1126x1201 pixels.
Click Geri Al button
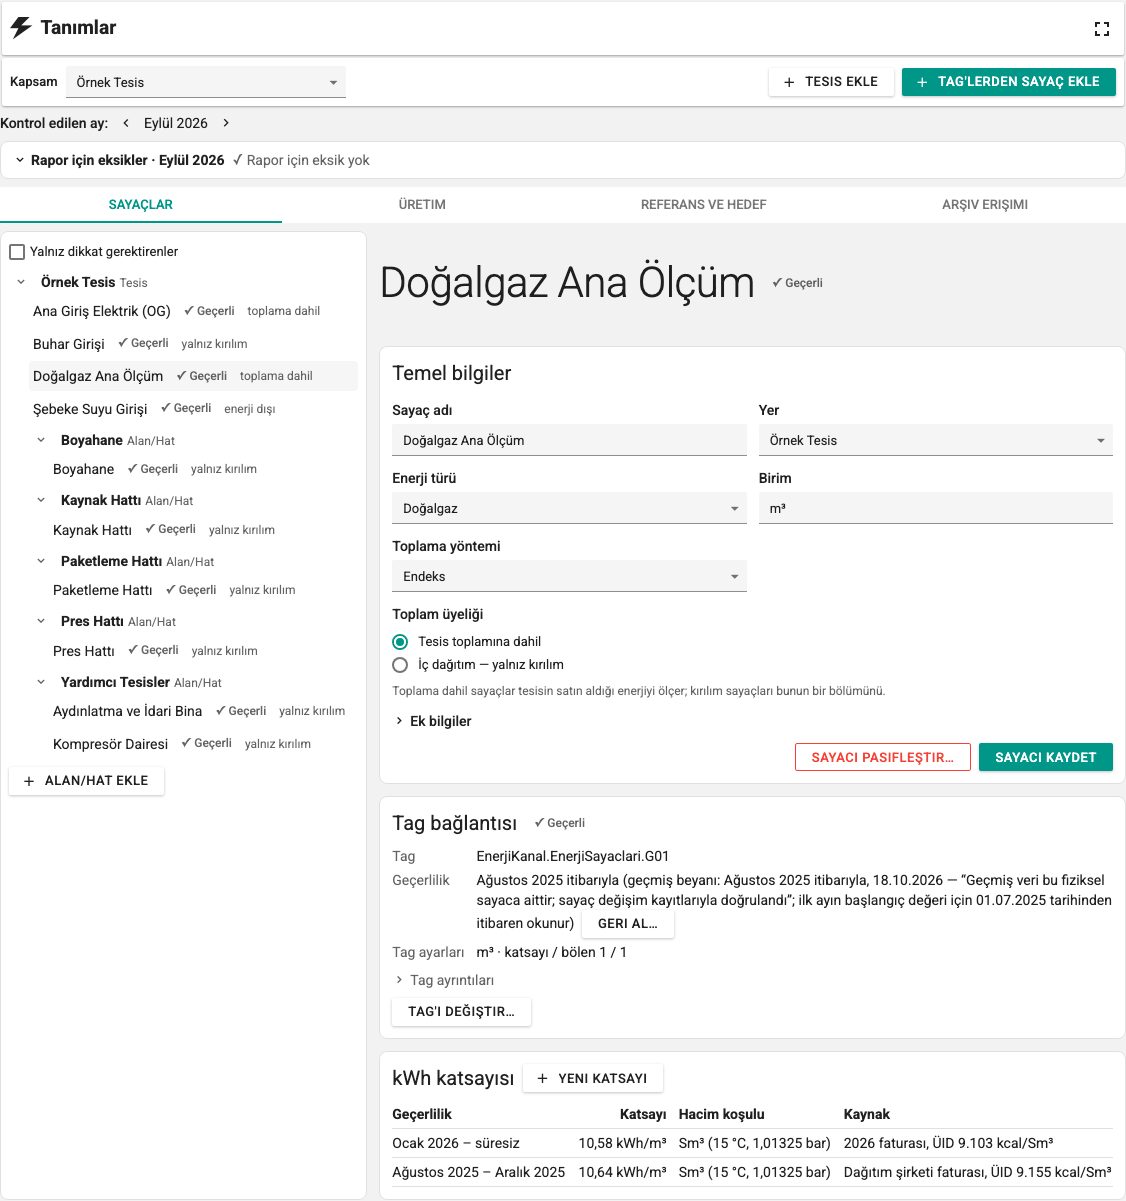[628, 924]
